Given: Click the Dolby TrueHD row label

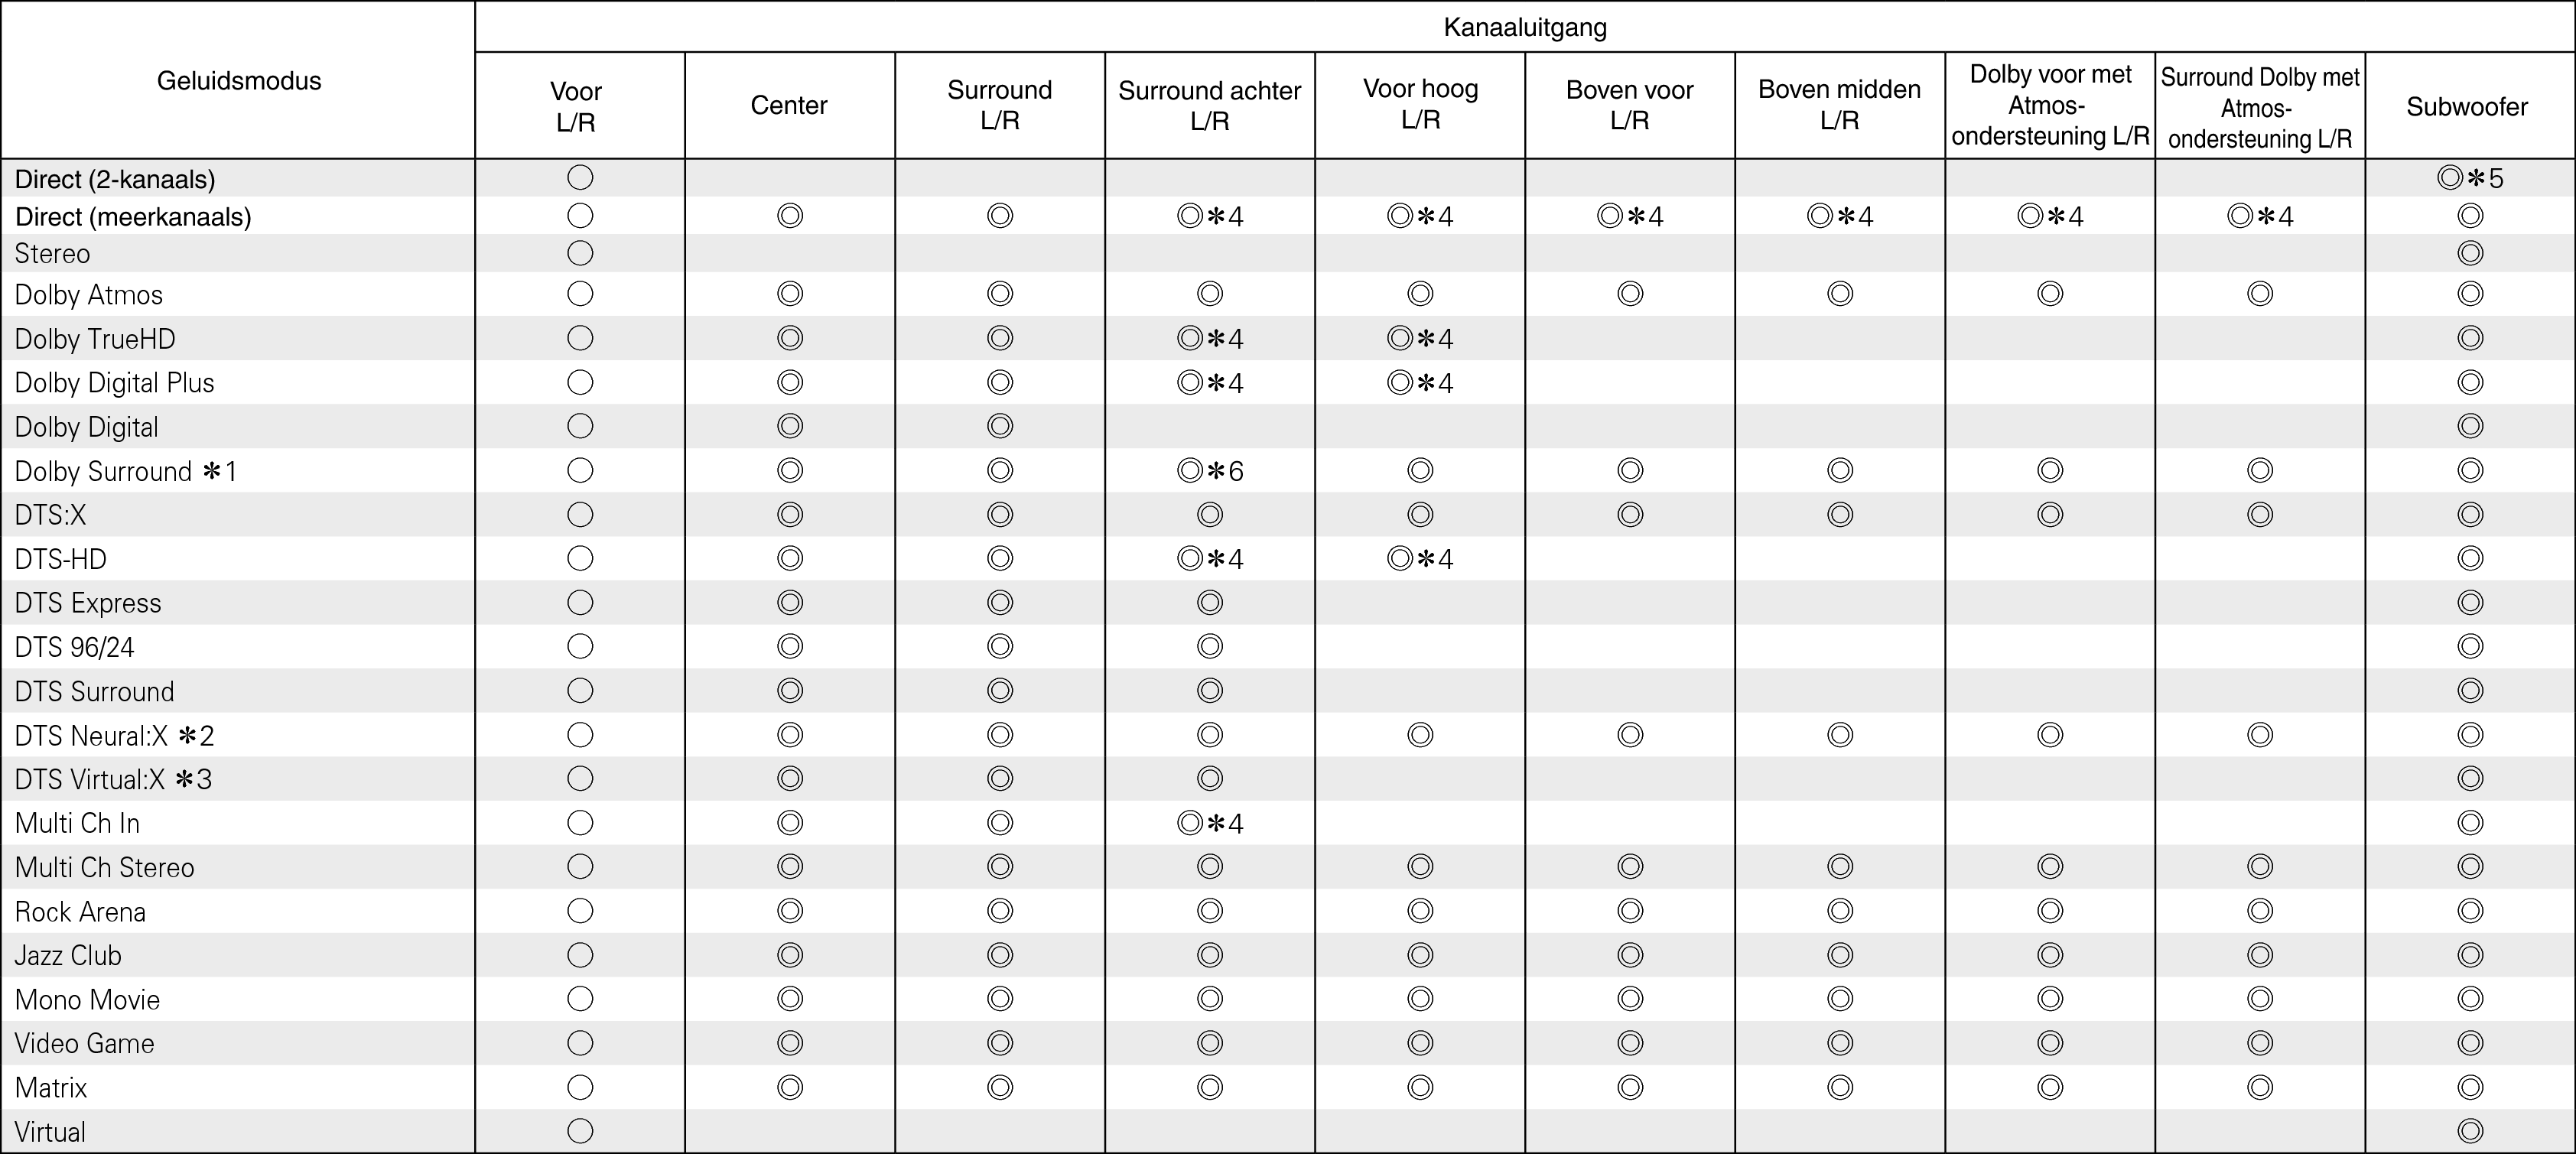Looking at the screenshot, I should [95, 339].
